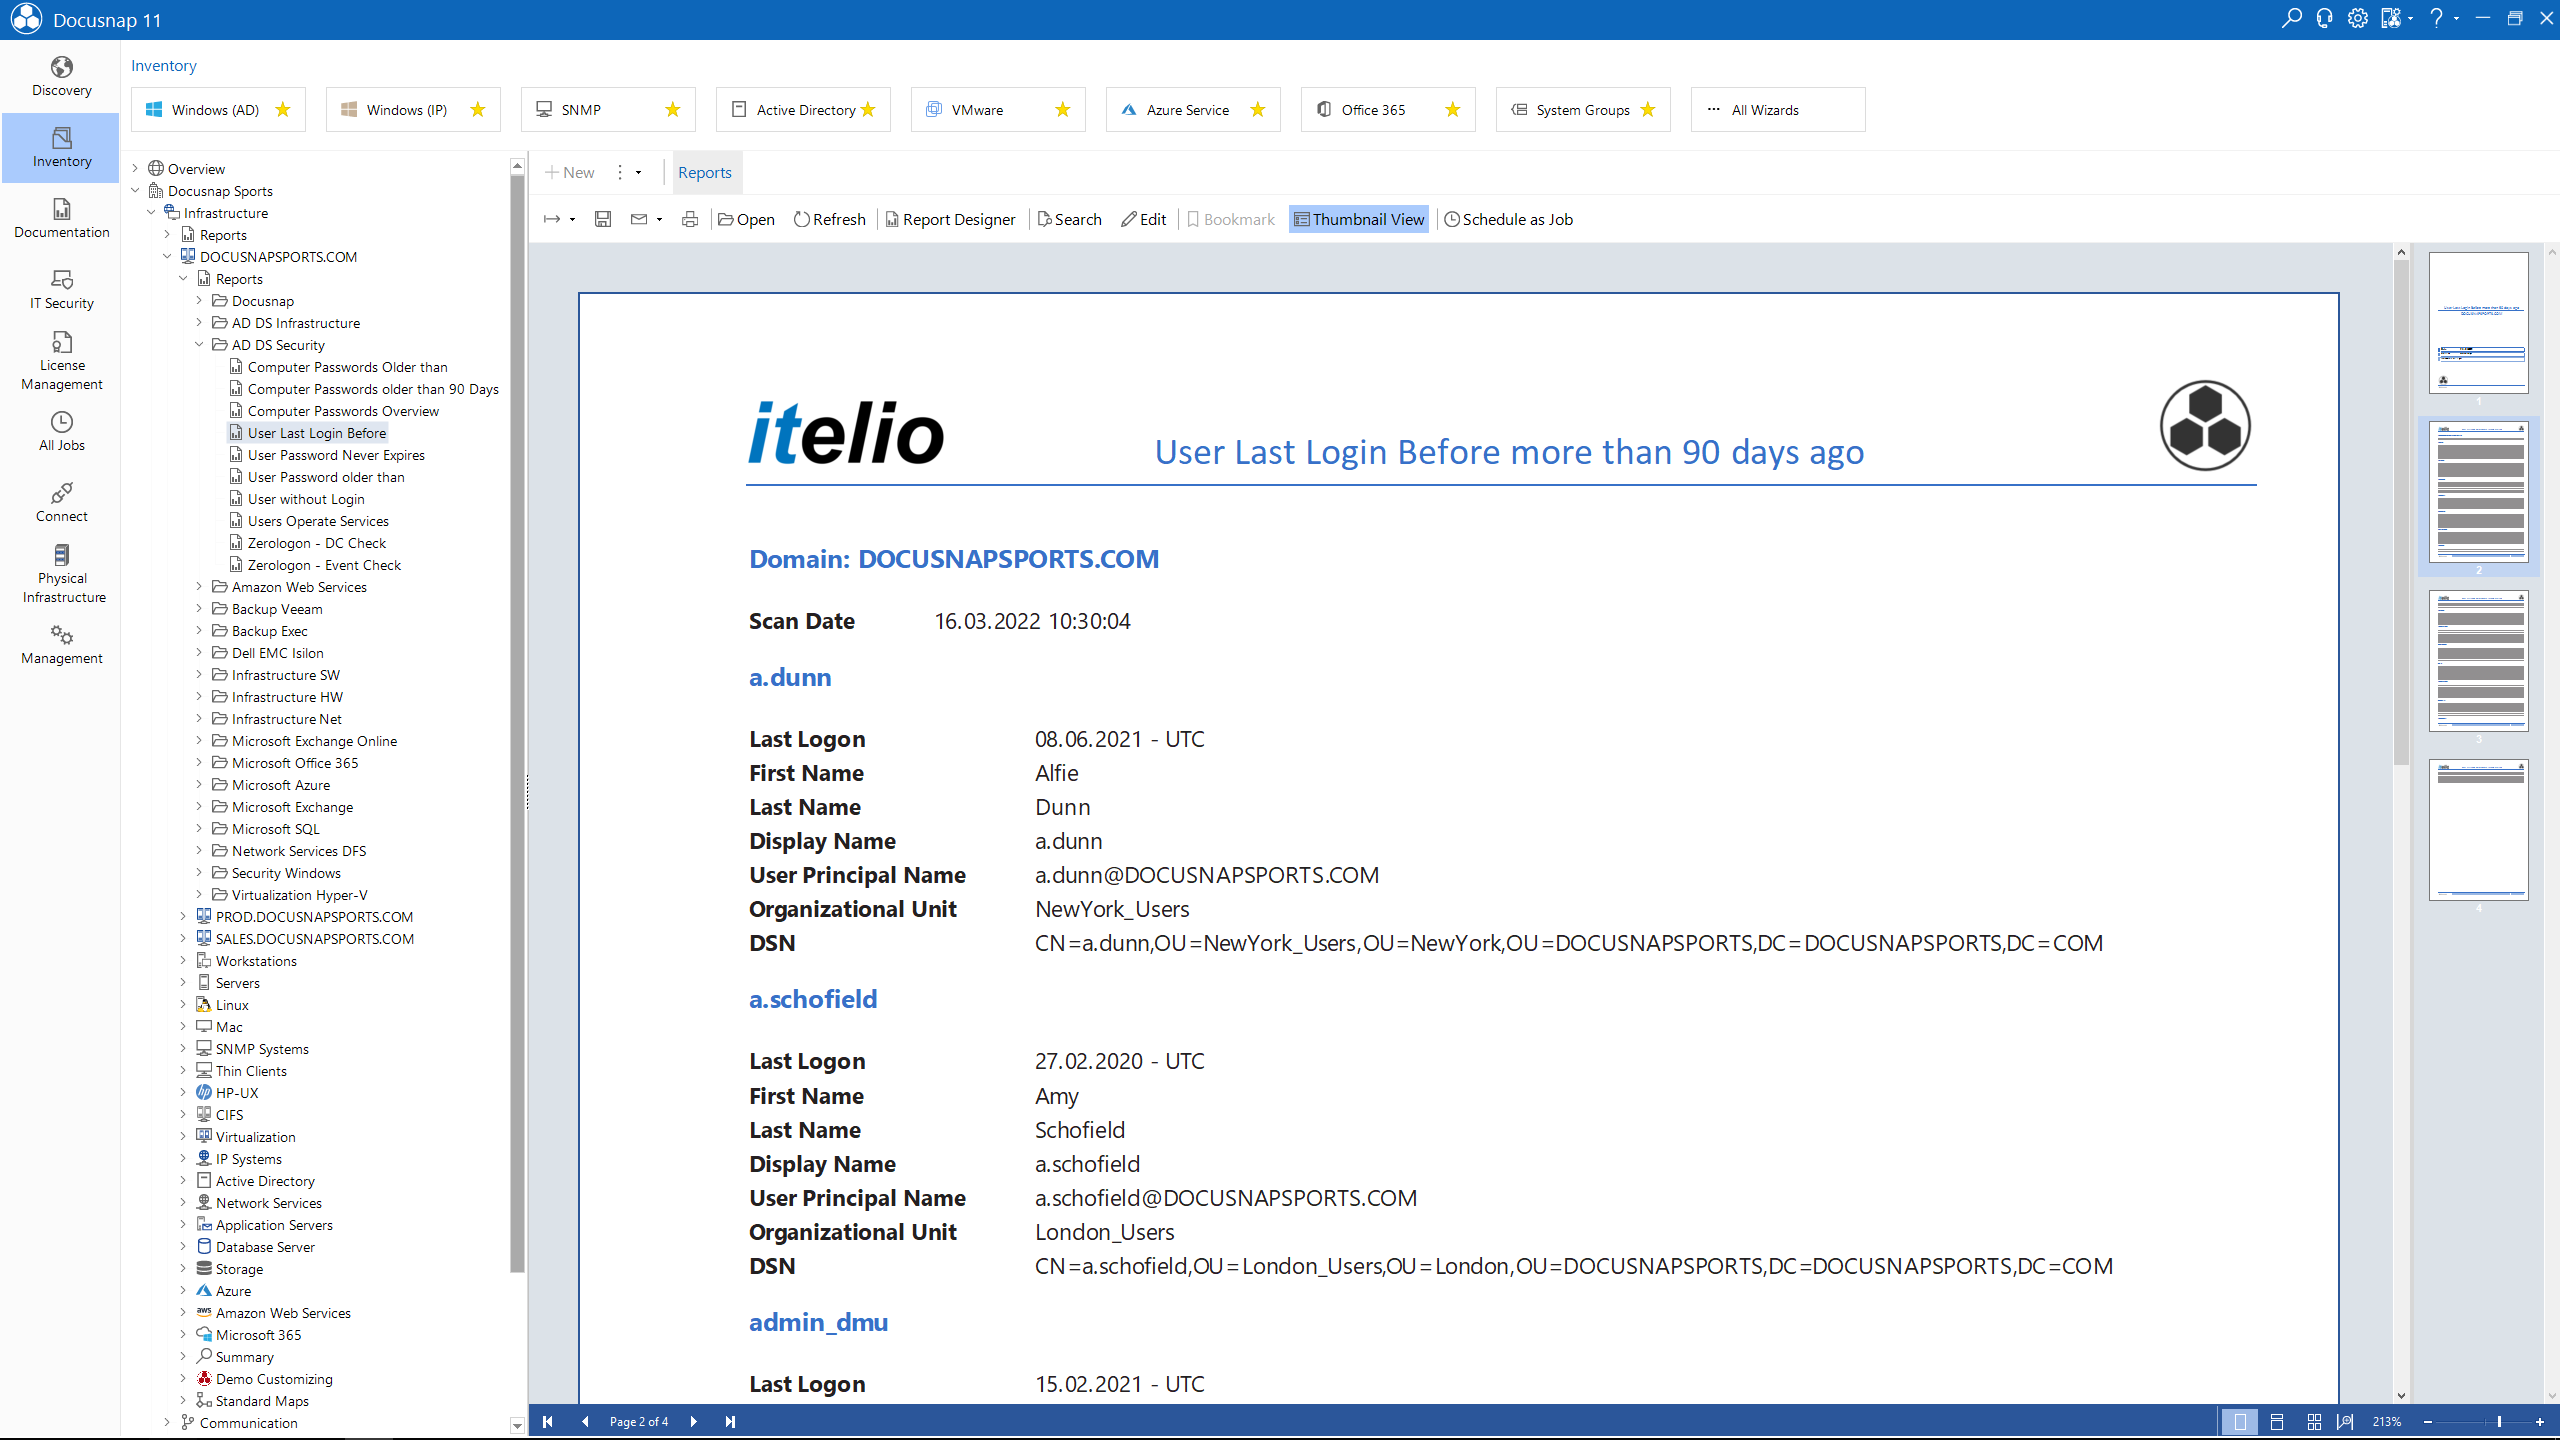Expand the Amazon Web Services reports folder
The width and height of the screenshot is (2560, 1440).
pyautogui.click(x=199, y=586)
